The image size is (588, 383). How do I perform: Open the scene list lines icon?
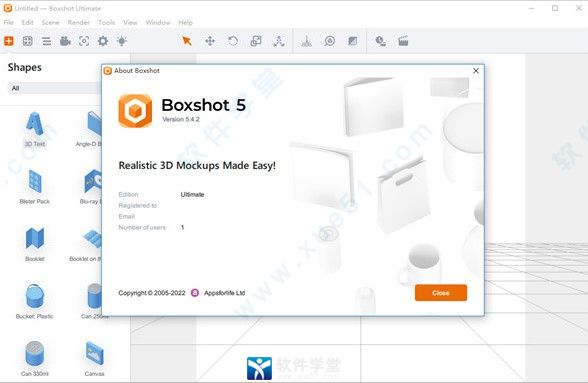tap(46, 41)
